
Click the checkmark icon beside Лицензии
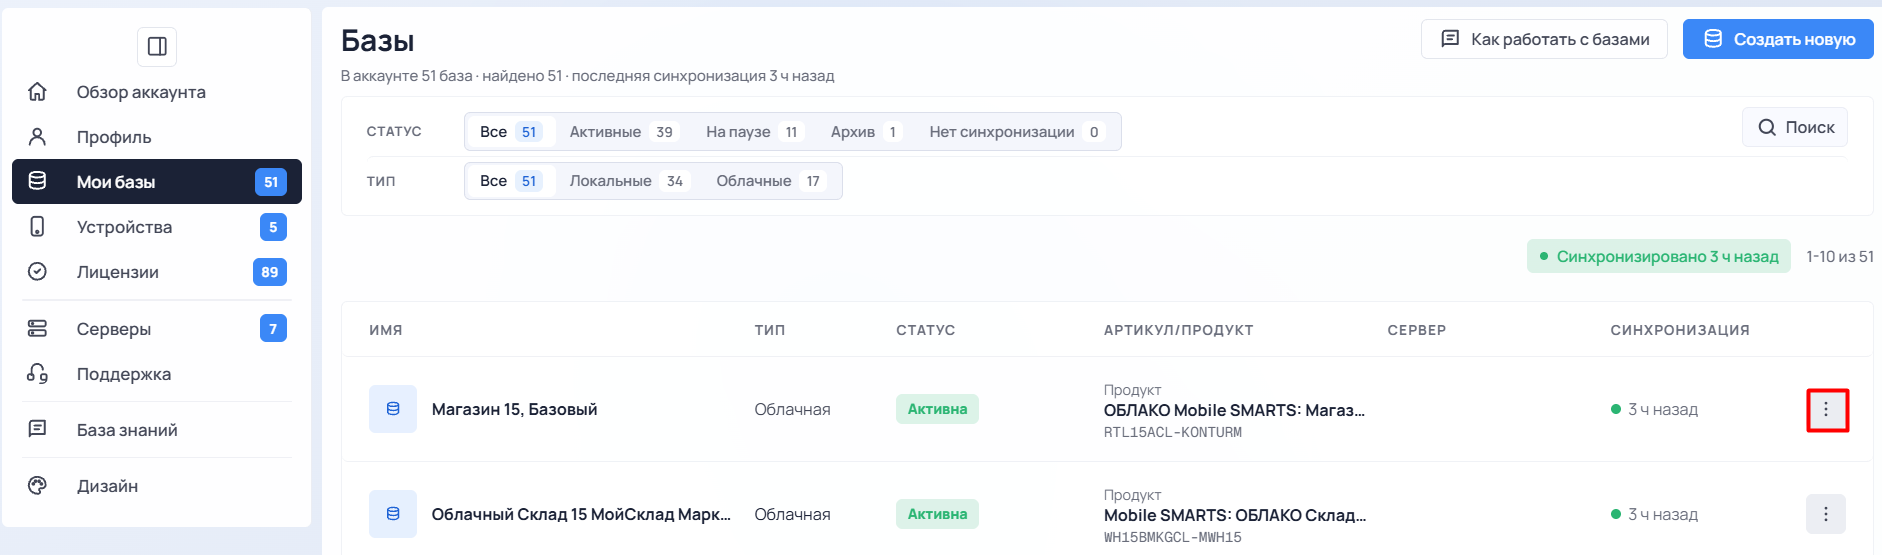pos(37,272)
